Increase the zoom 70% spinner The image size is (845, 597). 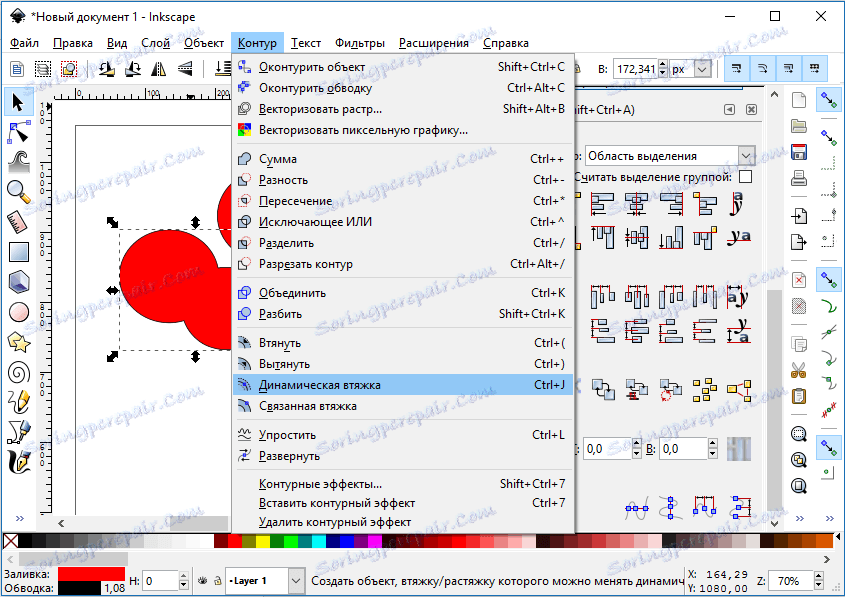coord(819,577)
